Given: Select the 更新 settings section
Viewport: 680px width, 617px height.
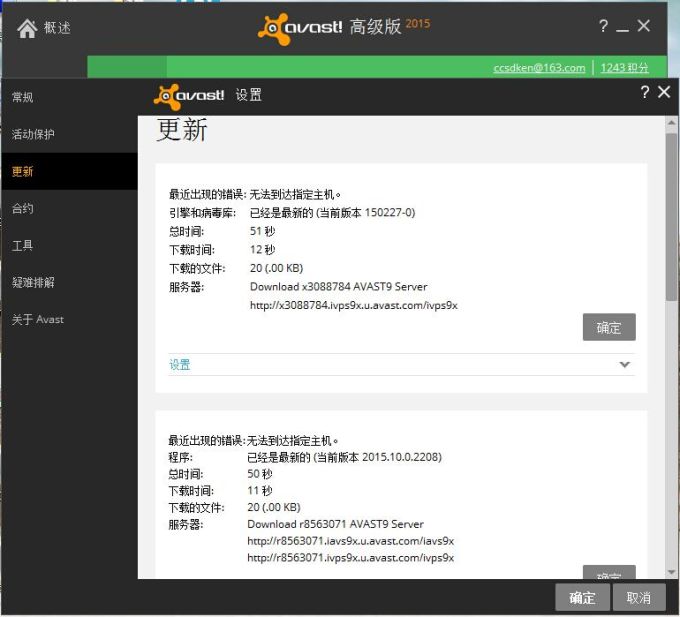Looking at the screenshot, I should [x=69, y=171].
